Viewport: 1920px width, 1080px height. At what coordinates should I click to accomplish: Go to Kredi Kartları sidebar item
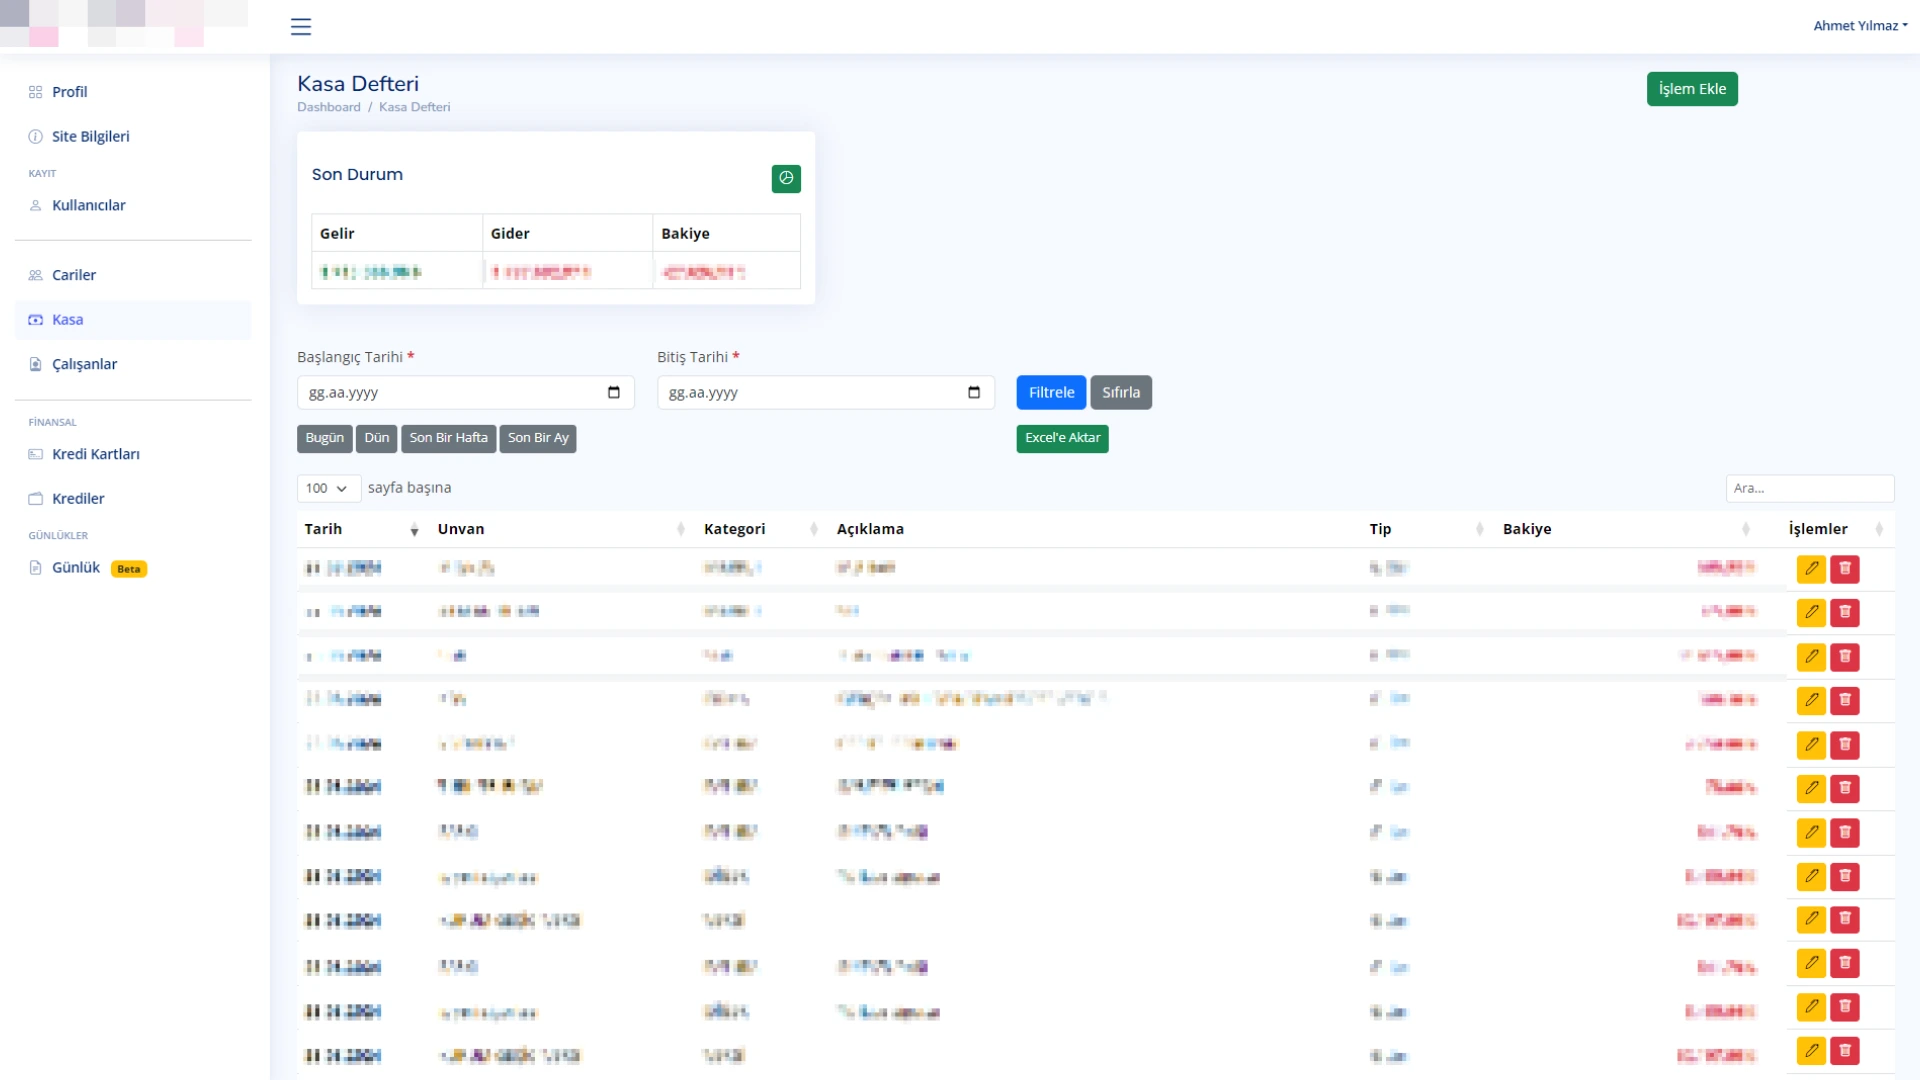tap(96, 454)
